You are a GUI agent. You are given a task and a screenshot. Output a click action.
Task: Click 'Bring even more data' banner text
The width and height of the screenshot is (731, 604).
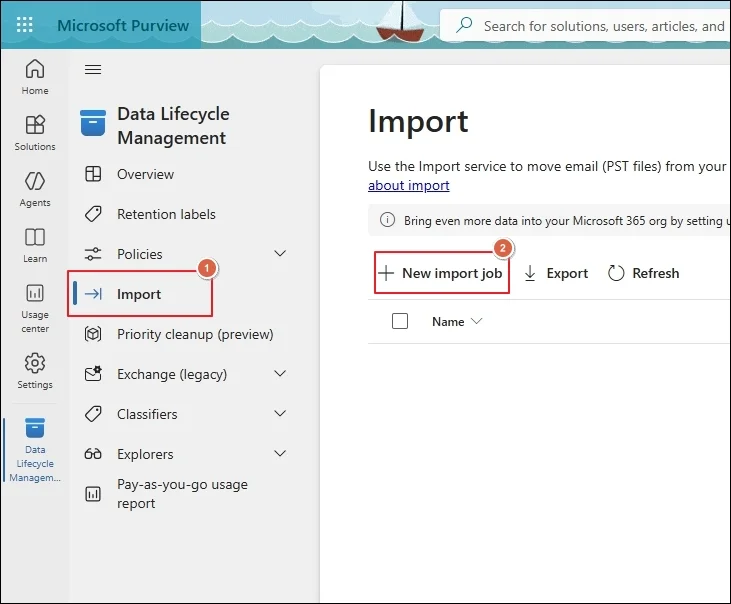566,220
